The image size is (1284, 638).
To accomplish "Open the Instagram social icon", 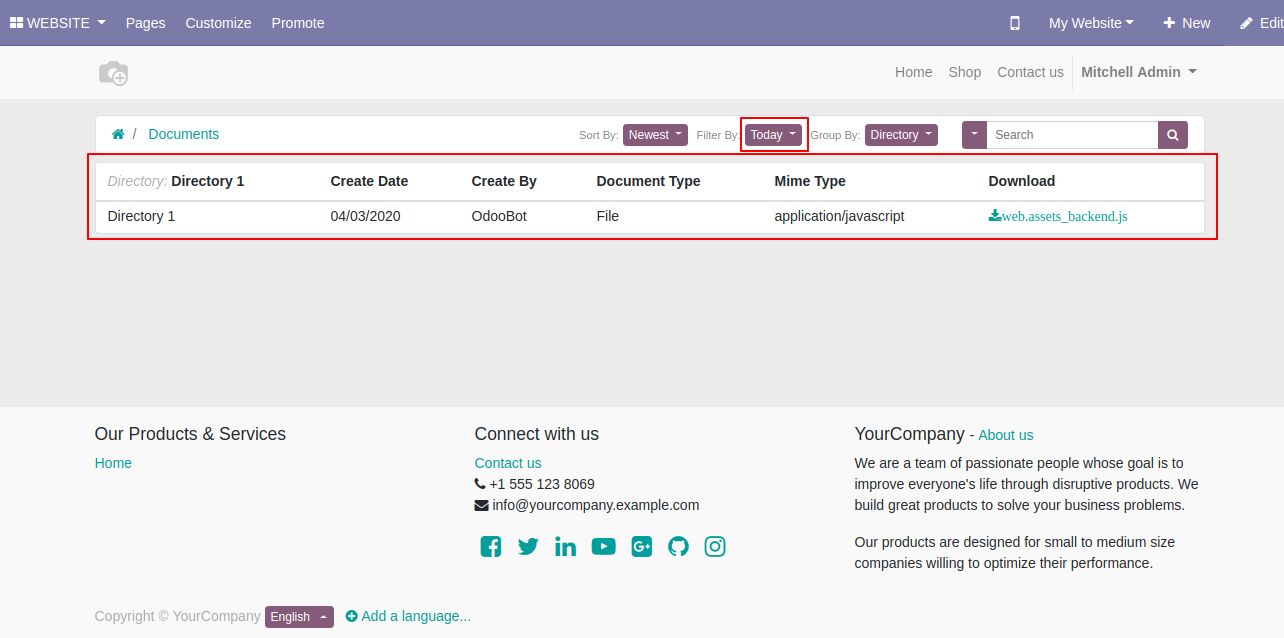I will [x=715, y=546].
